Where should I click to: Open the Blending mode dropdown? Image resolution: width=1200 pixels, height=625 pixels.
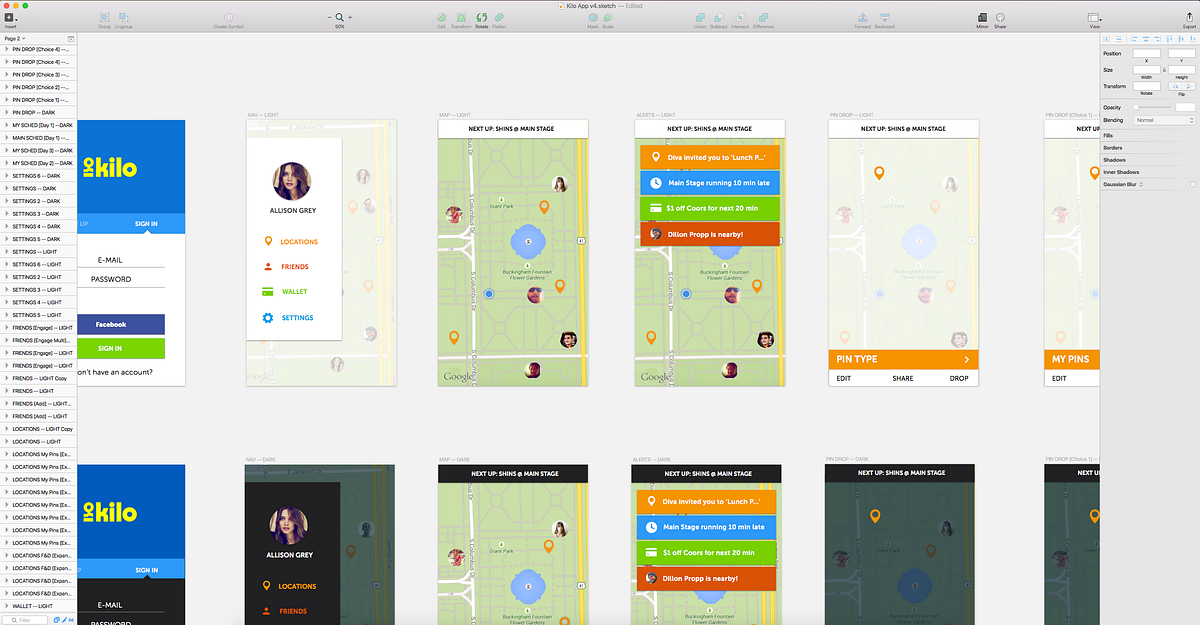tap(1164, 120)
